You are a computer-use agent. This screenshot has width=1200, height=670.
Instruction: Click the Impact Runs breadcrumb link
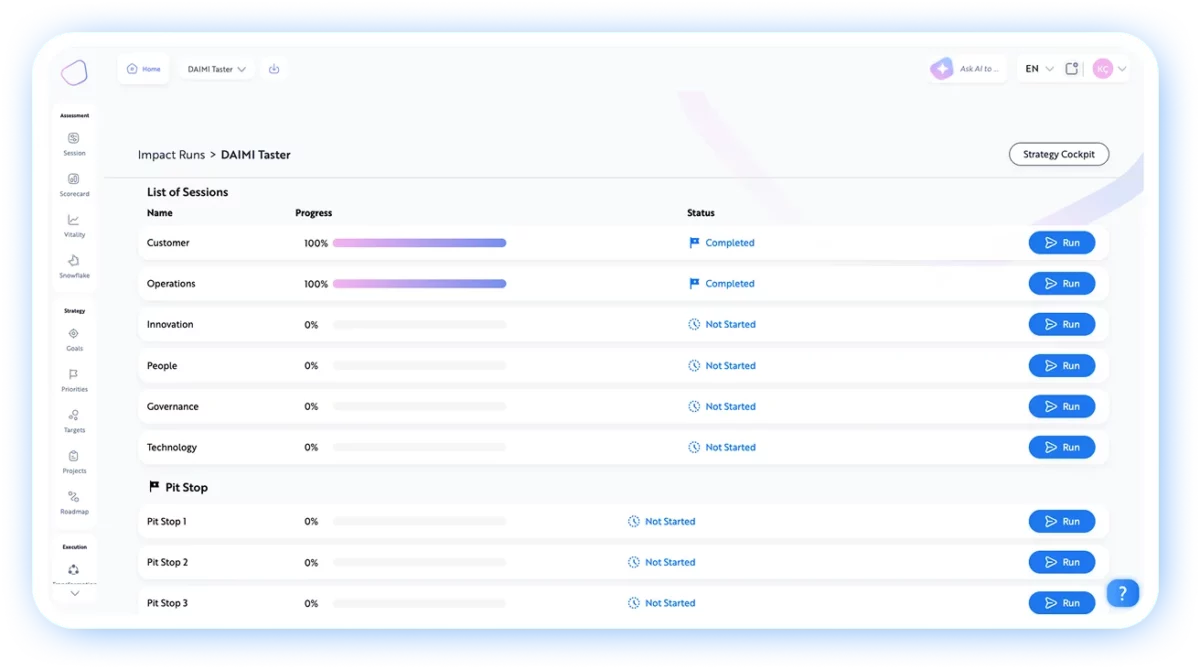(x=171, y=155)
